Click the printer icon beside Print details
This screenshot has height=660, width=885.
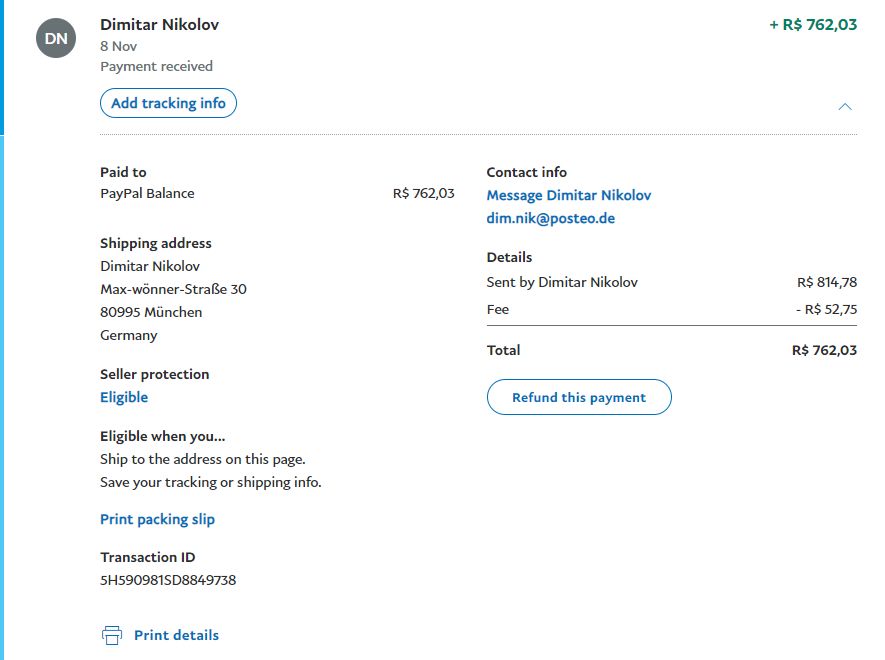click(112, 635)
